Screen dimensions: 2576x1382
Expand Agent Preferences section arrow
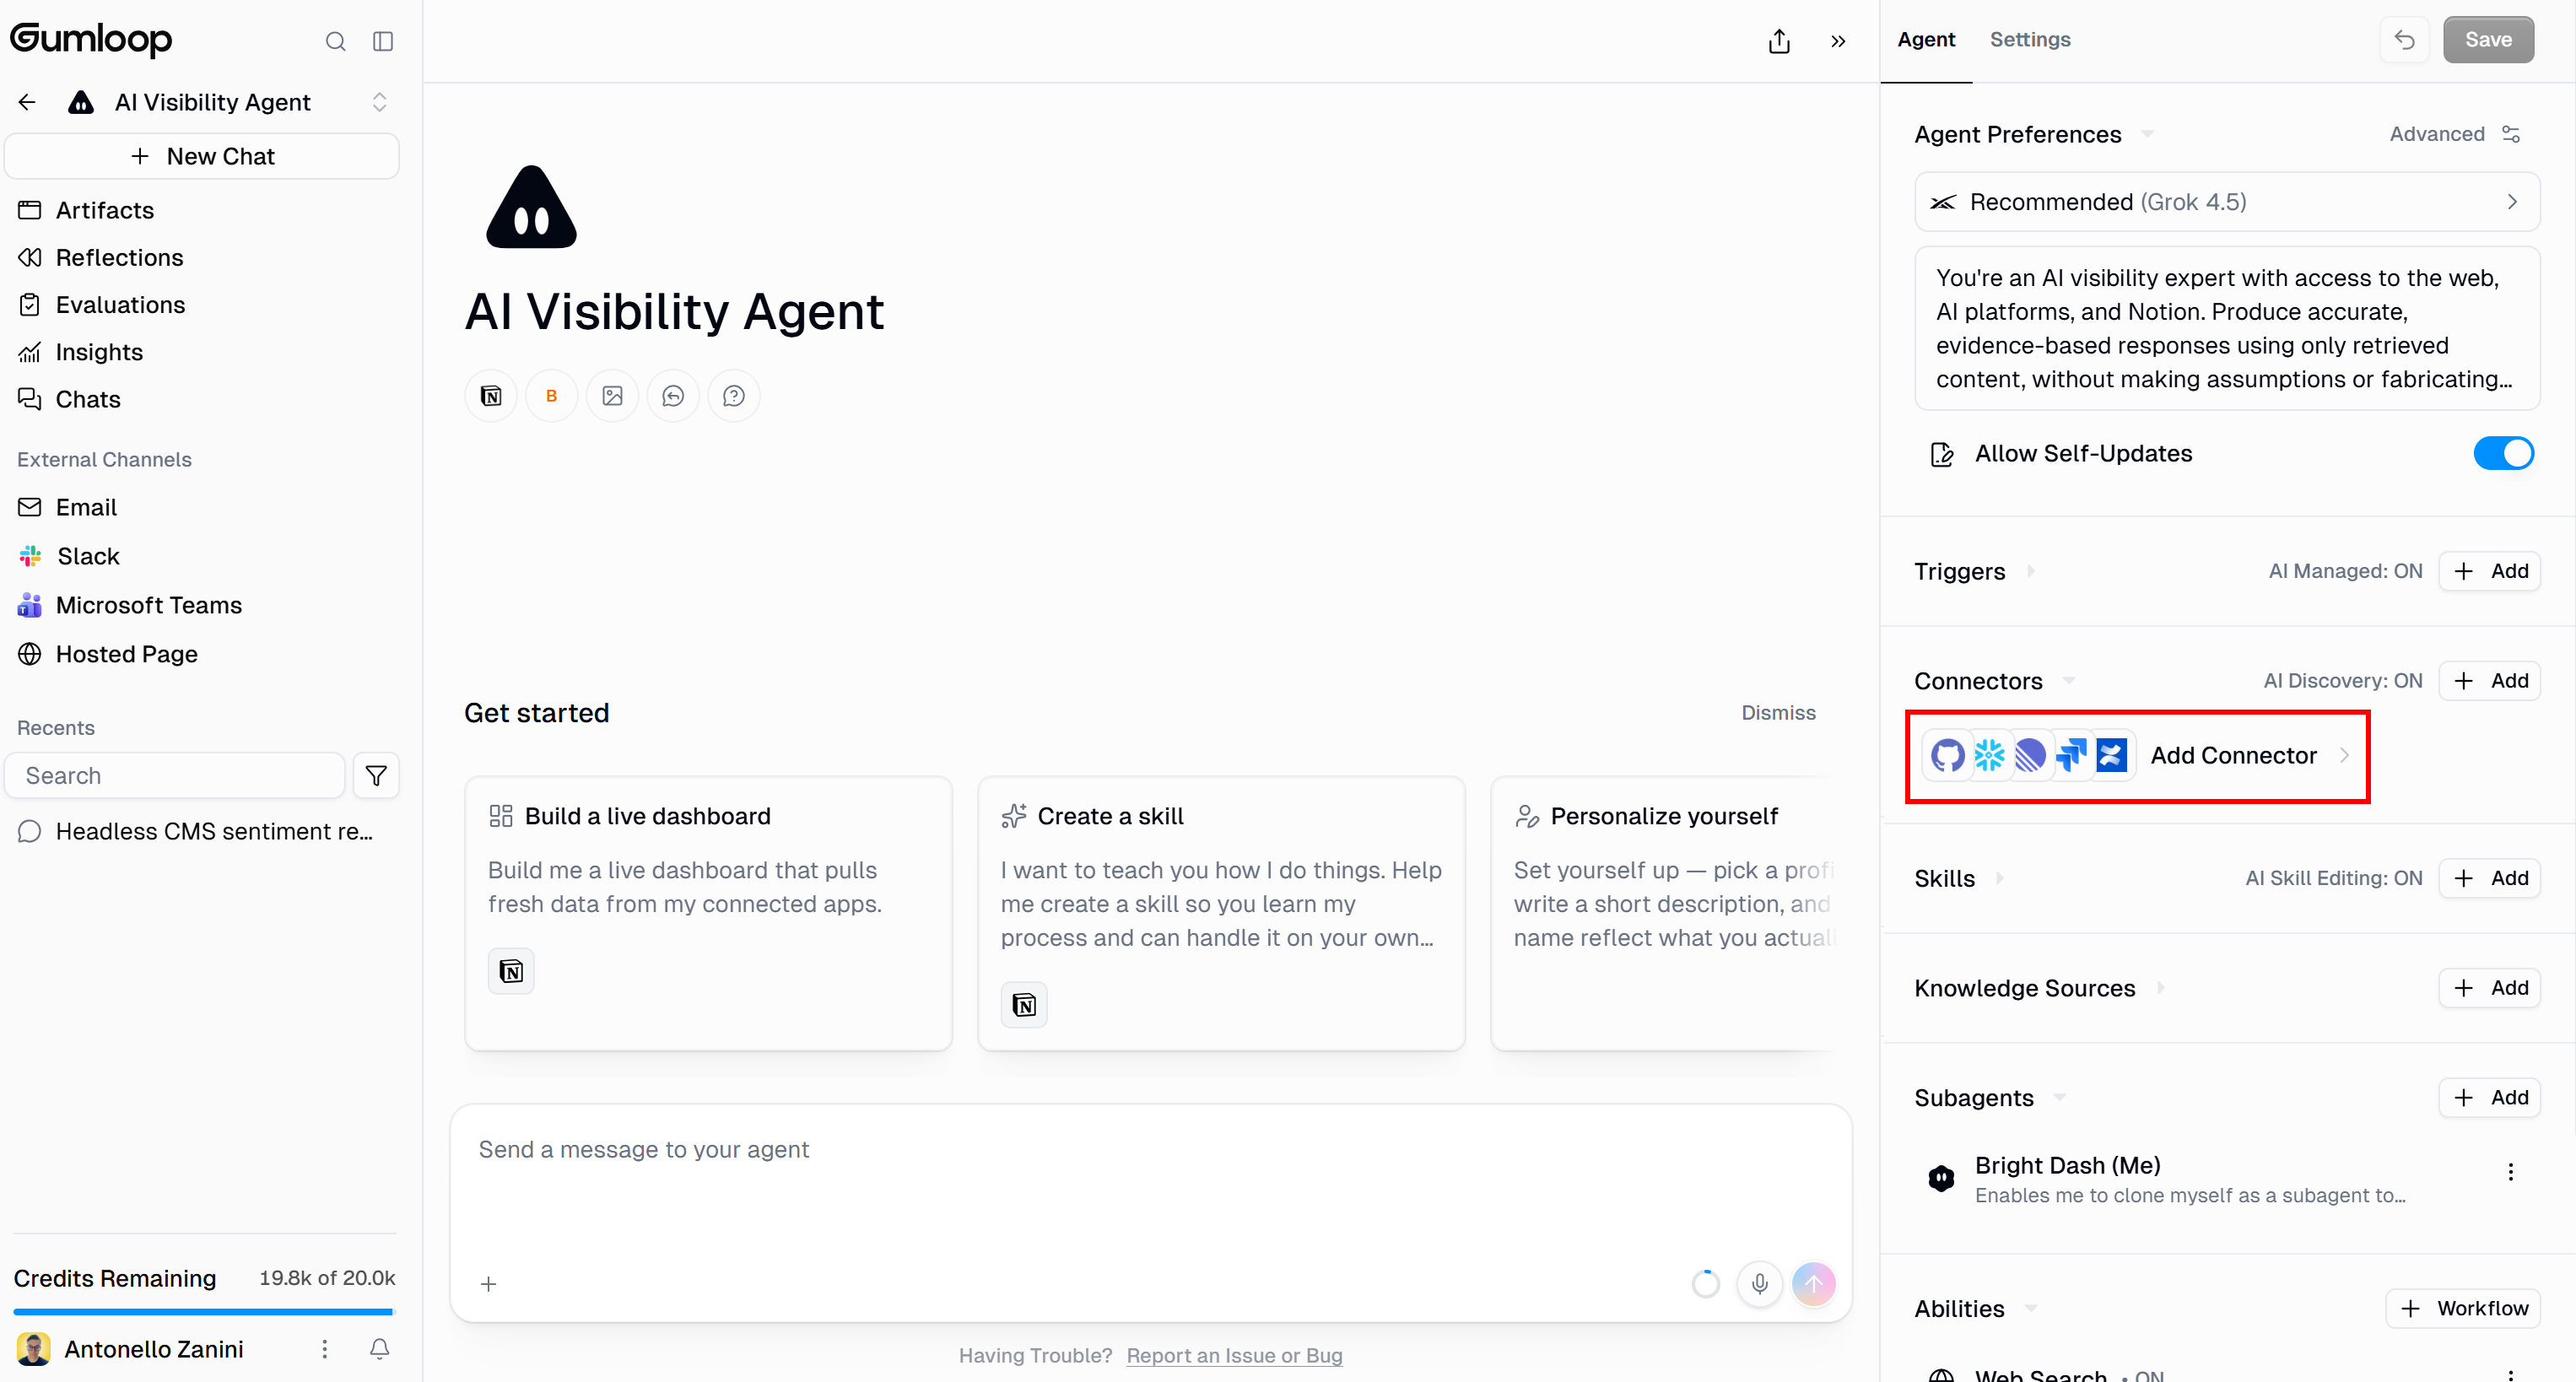click(2147, 134)
